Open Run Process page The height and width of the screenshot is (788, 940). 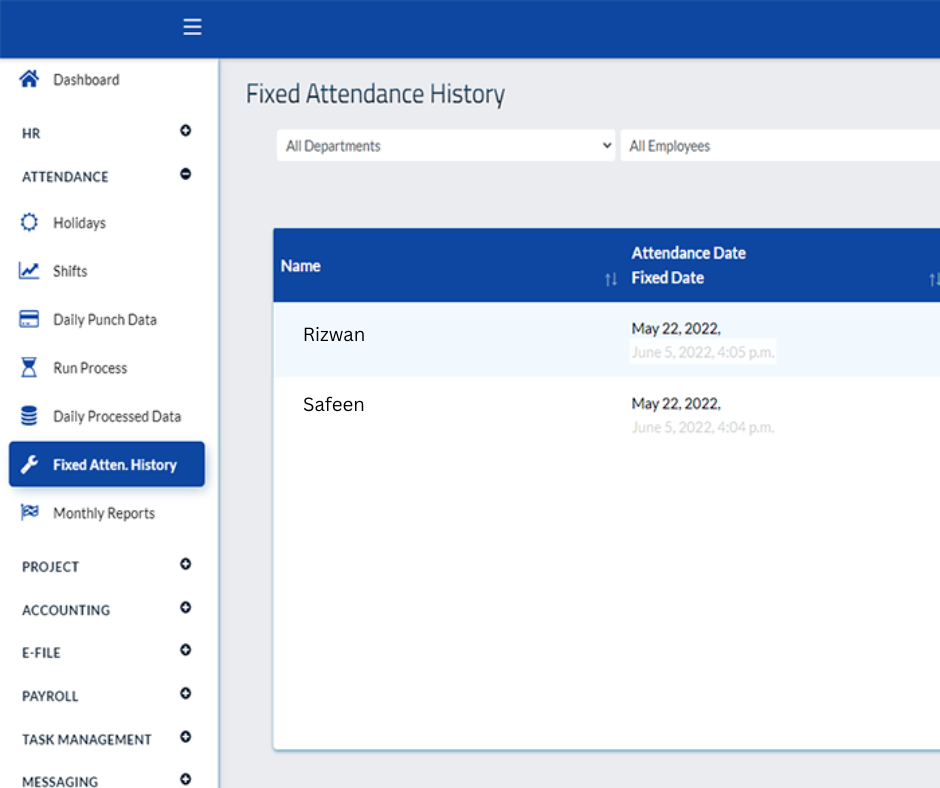click(90, 368)
